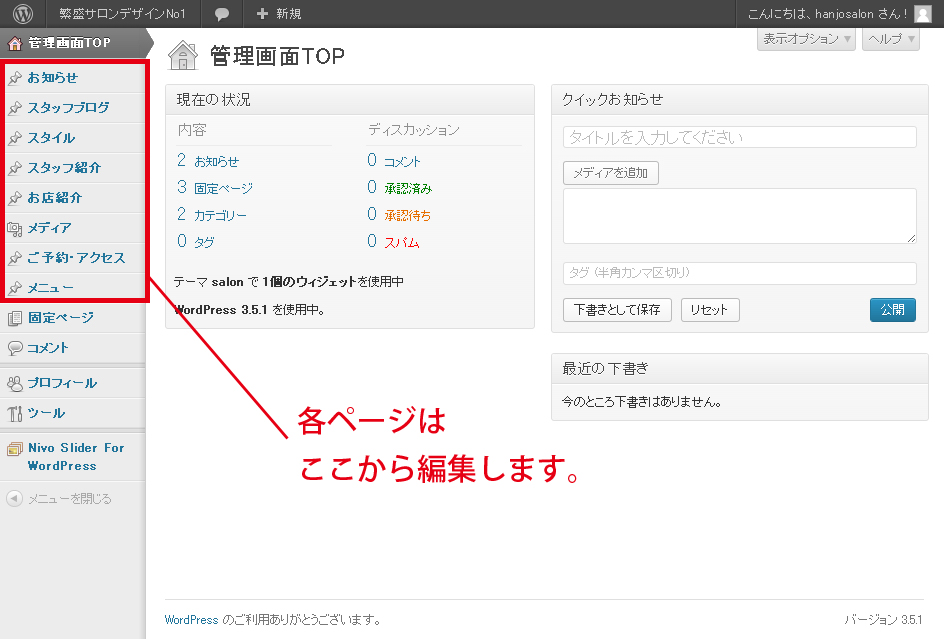Click the メディアを追加 button
The image size is (944, 639).
(610, 173)
